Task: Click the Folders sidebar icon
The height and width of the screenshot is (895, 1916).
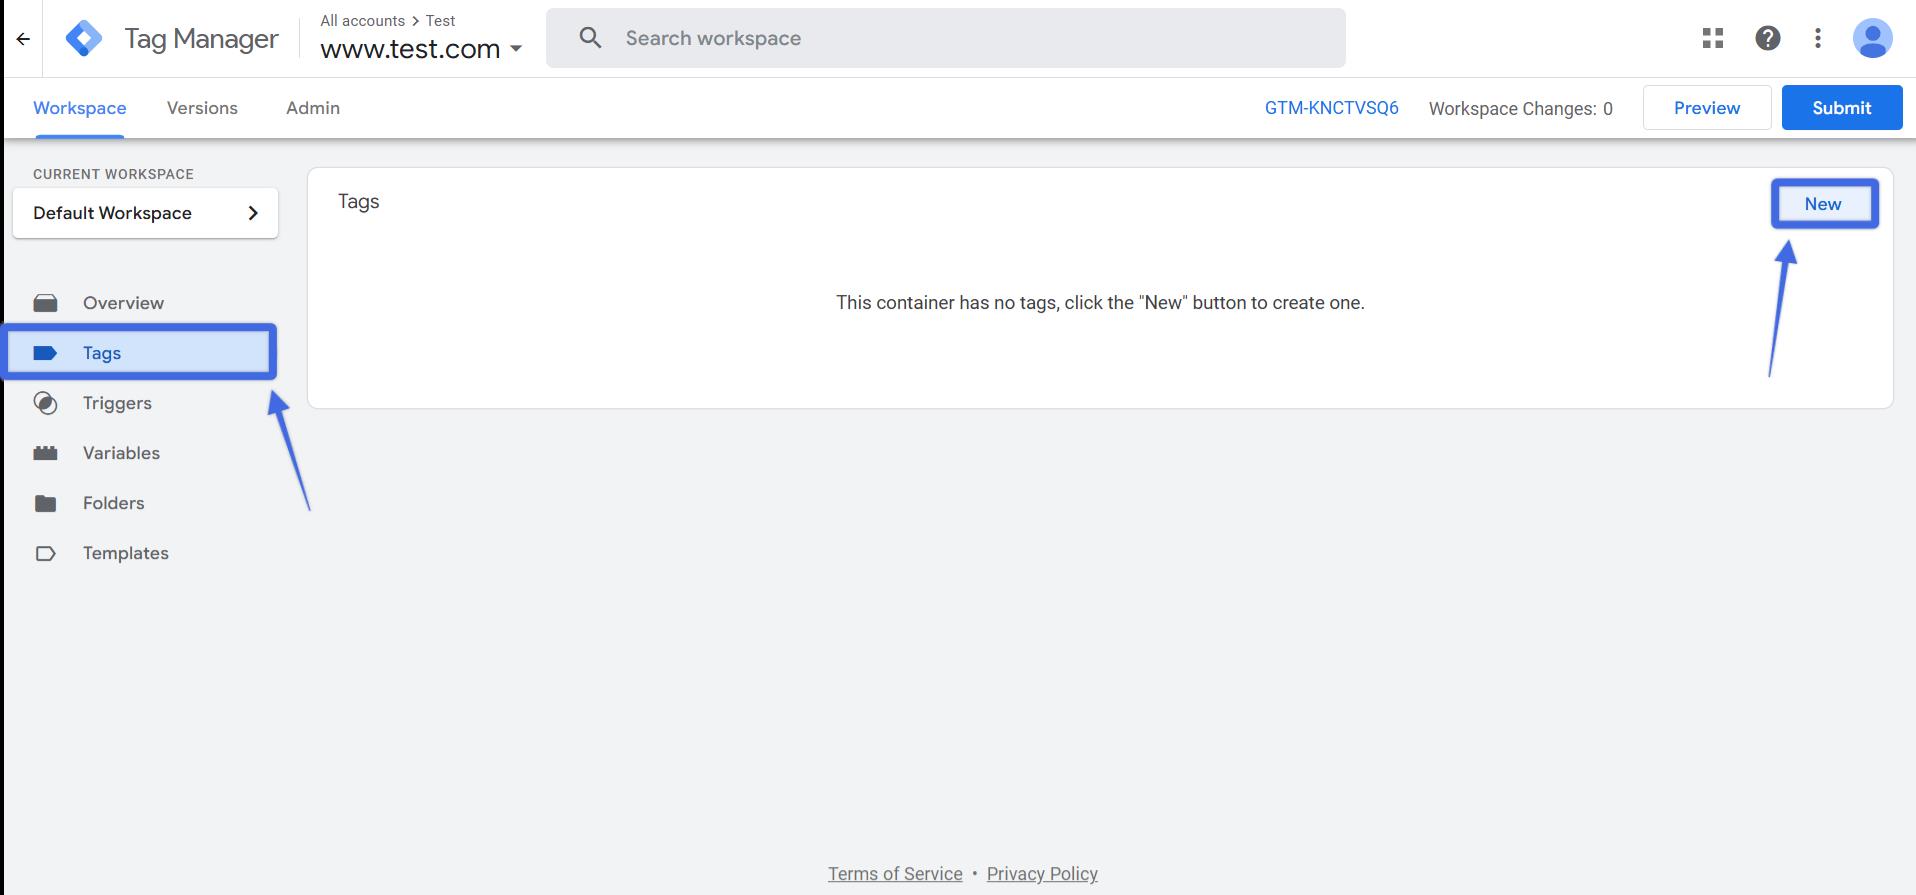Action: pos(46,503)
